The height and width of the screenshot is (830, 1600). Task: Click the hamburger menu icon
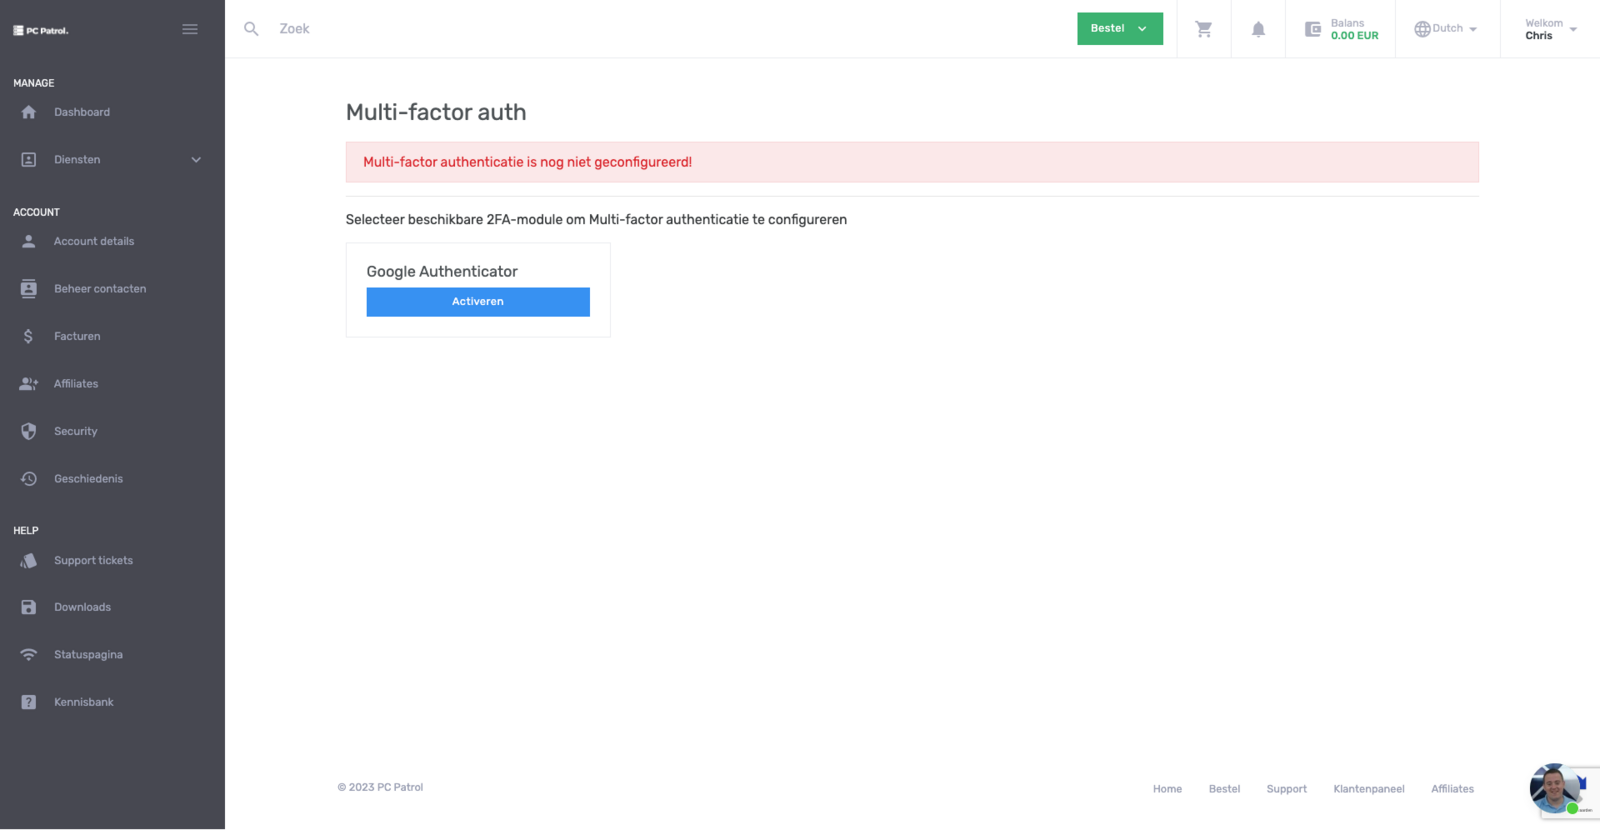pyautogui.click(x=190, y=29)
